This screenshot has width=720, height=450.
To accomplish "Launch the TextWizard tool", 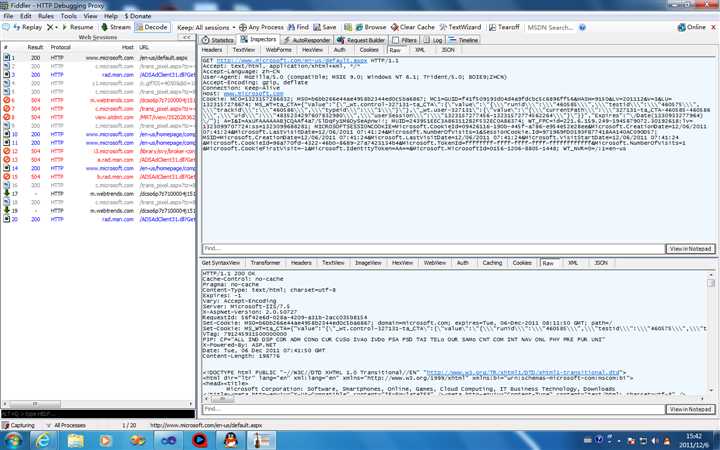I will tap(461, 28).
